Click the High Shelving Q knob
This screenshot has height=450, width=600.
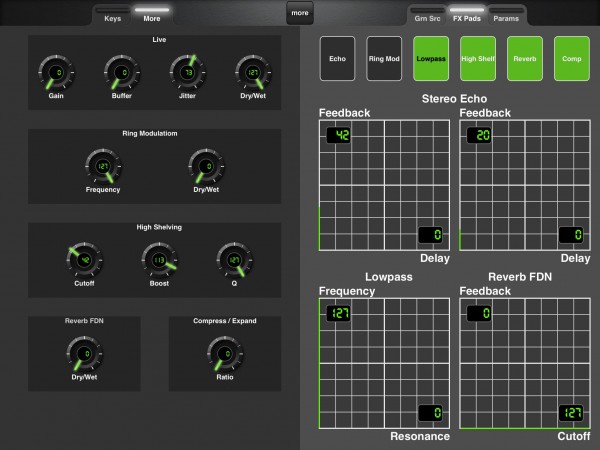[234, 260]
